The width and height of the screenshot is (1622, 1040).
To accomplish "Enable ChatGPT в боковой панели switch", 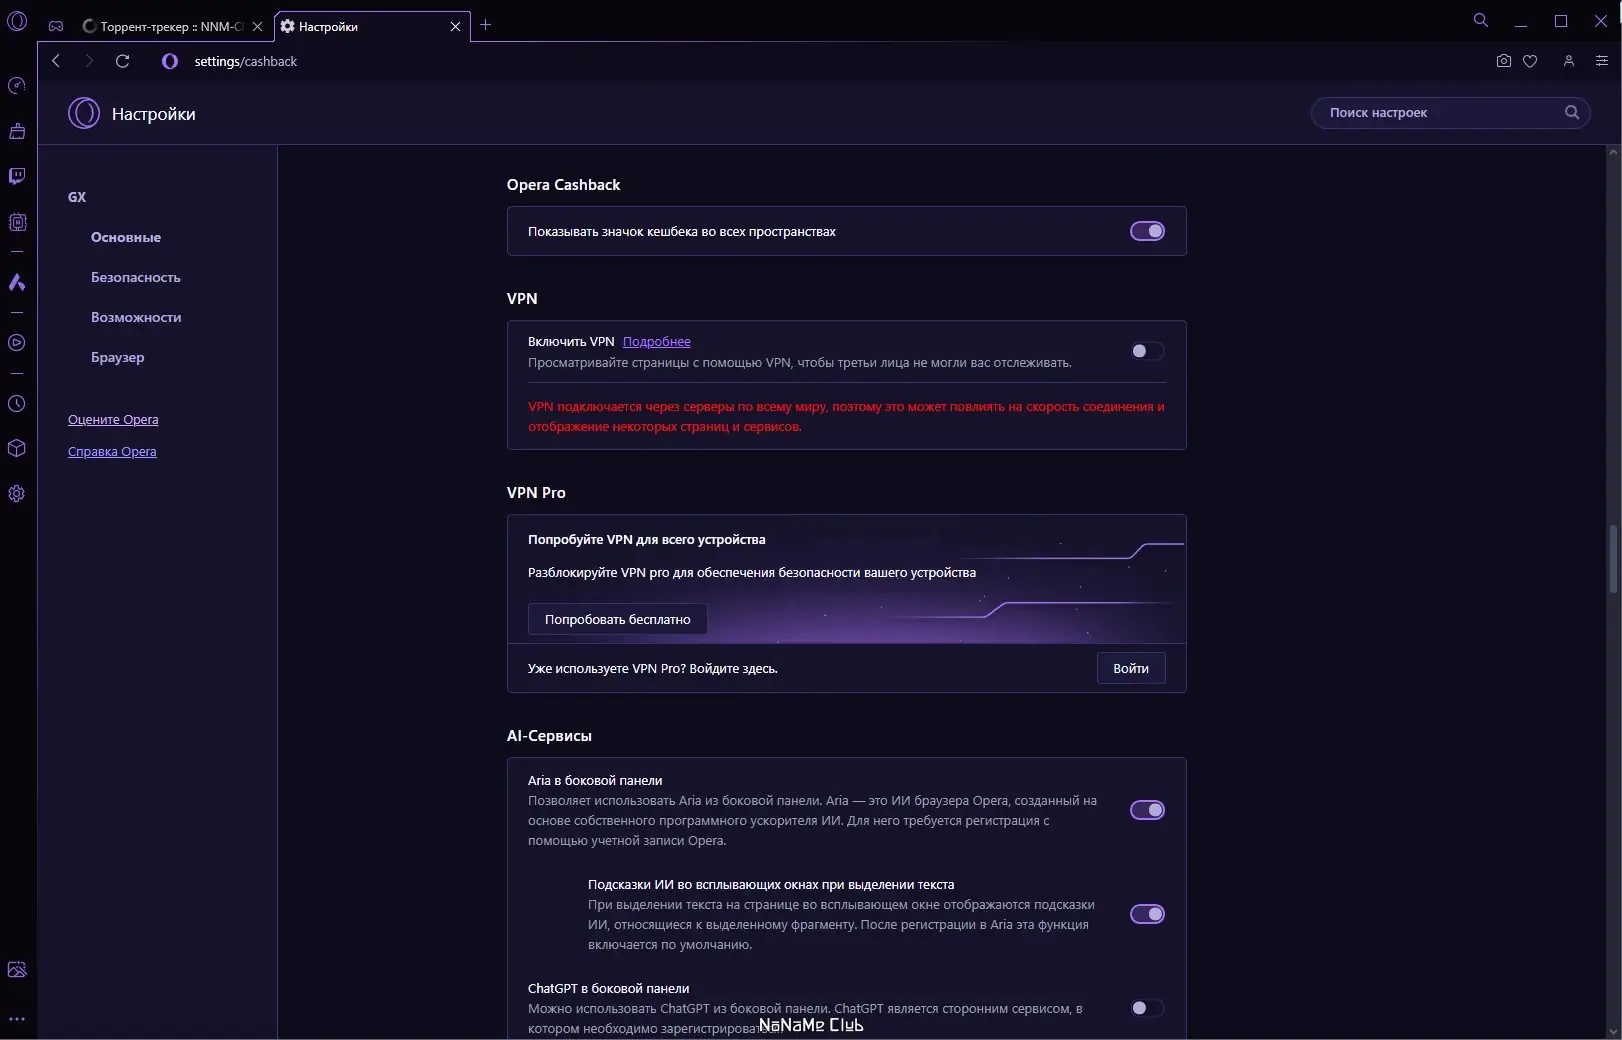I will (x=1147, y=1008).
